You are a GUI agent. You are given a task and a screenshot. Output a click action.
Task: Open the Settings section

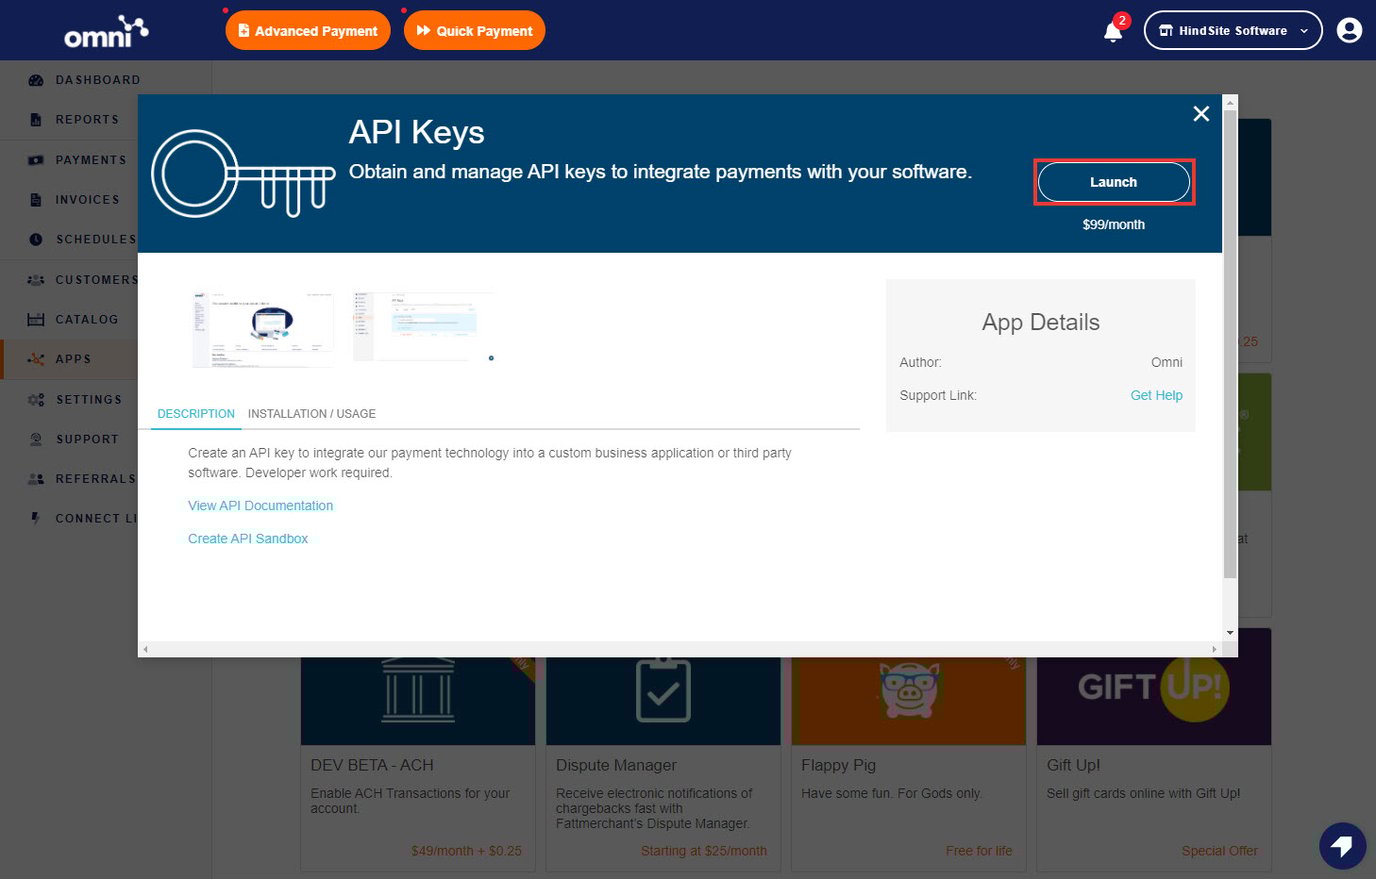[x=89, y=399]
